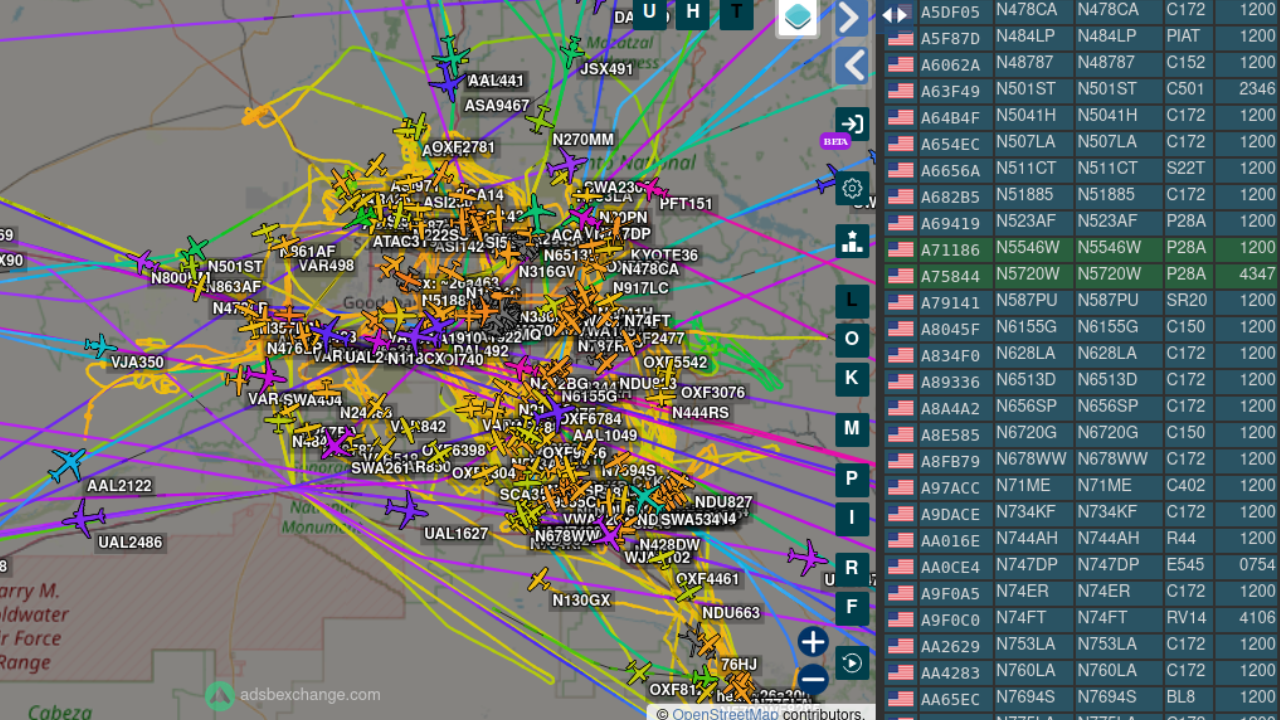The width and height of the screenshot is (1280, 720).
Task: Select the N74ER table row
Action: (x=1082, y=592)
